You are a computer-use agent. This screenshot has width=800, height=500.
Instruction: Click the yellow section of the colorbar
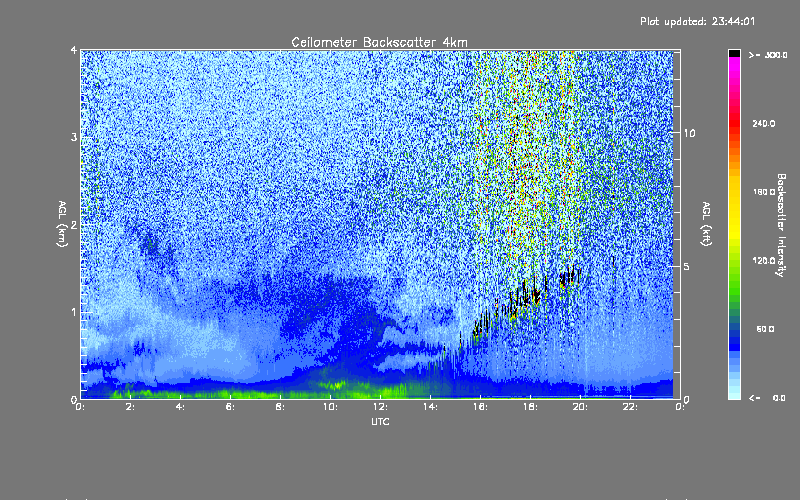[734, 212]
